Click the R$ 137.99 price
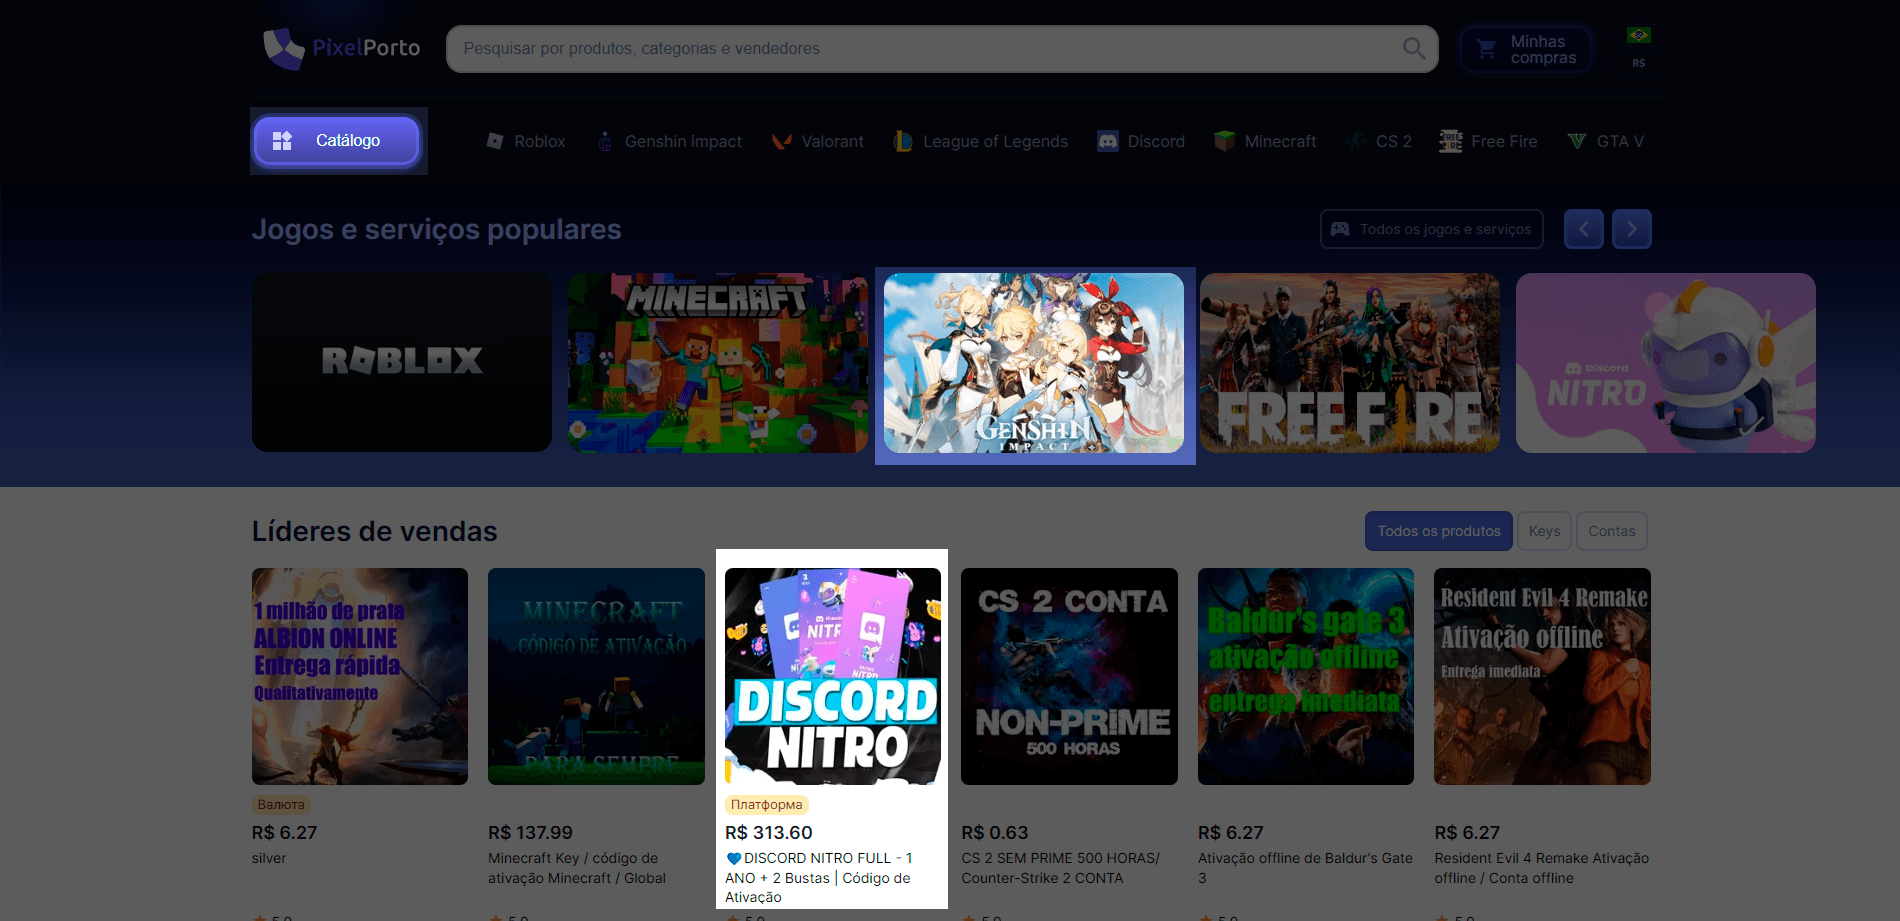 pyautogui.click(x=531, y=833)
